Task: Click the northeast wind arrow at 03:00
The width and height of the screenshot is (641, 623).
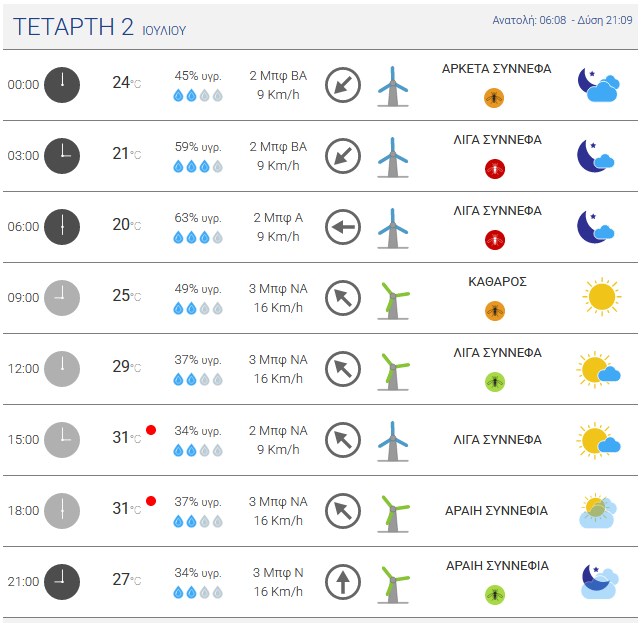Action: pyautogui.click(x=343, y=156)
